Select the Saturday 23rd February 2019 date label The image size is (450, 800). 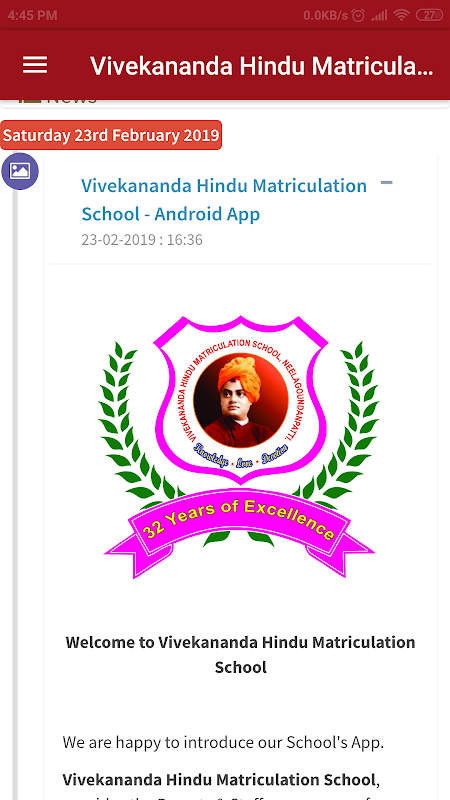point(111,135)
